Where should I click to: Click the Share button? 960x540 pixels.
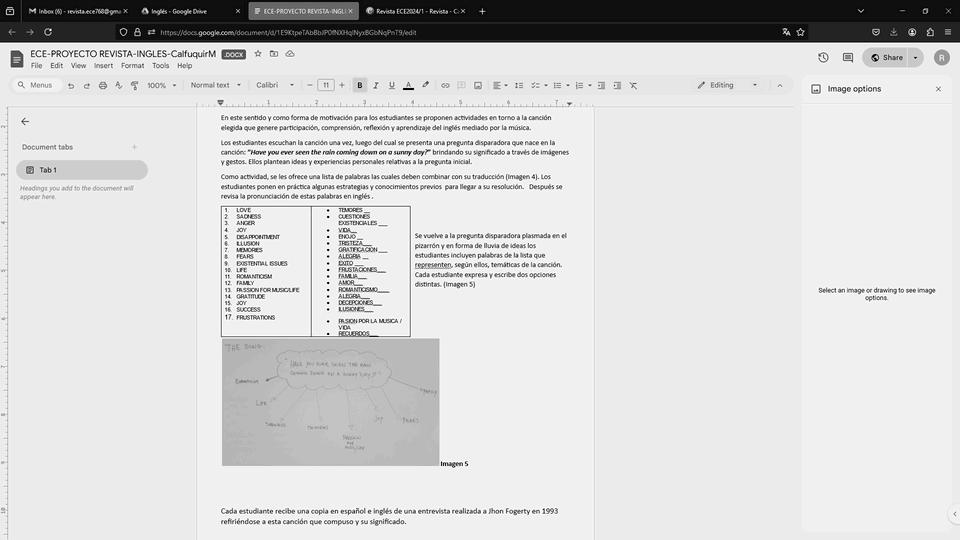point(887,58)
